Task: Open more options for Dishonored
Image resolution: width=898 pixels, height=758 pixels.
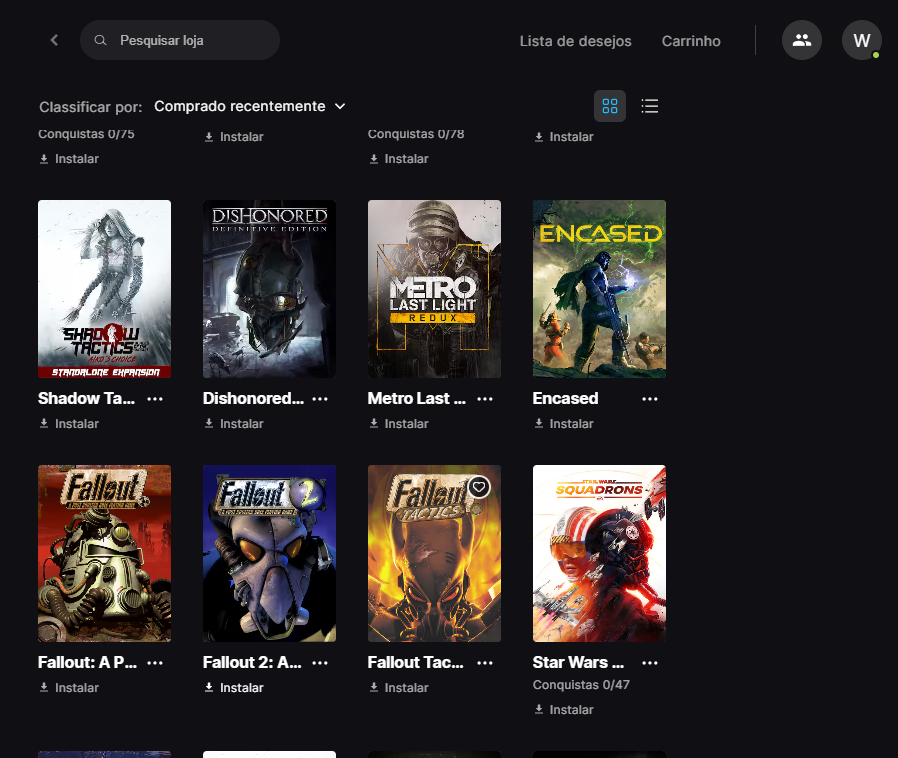Action: coord(320,399)
